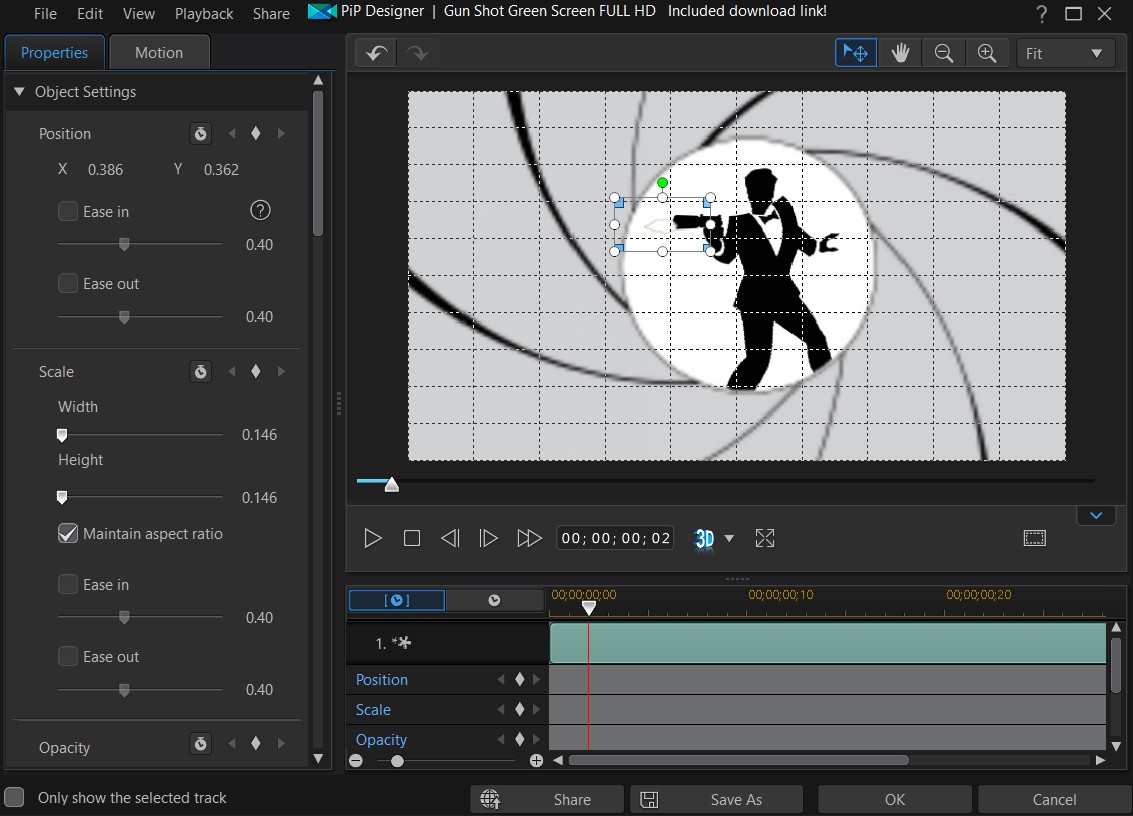Viewport: 1133px width, 816px height.
Task: Click the Cancel button
Action: pyautogui.click(x=1054, y=799)
